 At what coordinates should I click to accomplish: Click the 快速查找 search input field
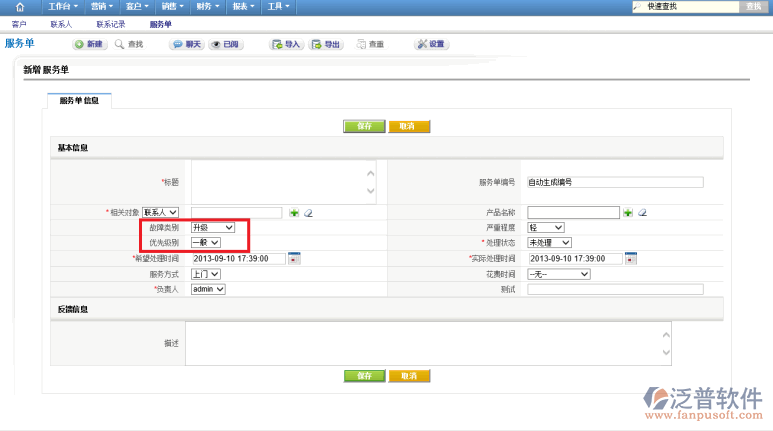[690, 7]
